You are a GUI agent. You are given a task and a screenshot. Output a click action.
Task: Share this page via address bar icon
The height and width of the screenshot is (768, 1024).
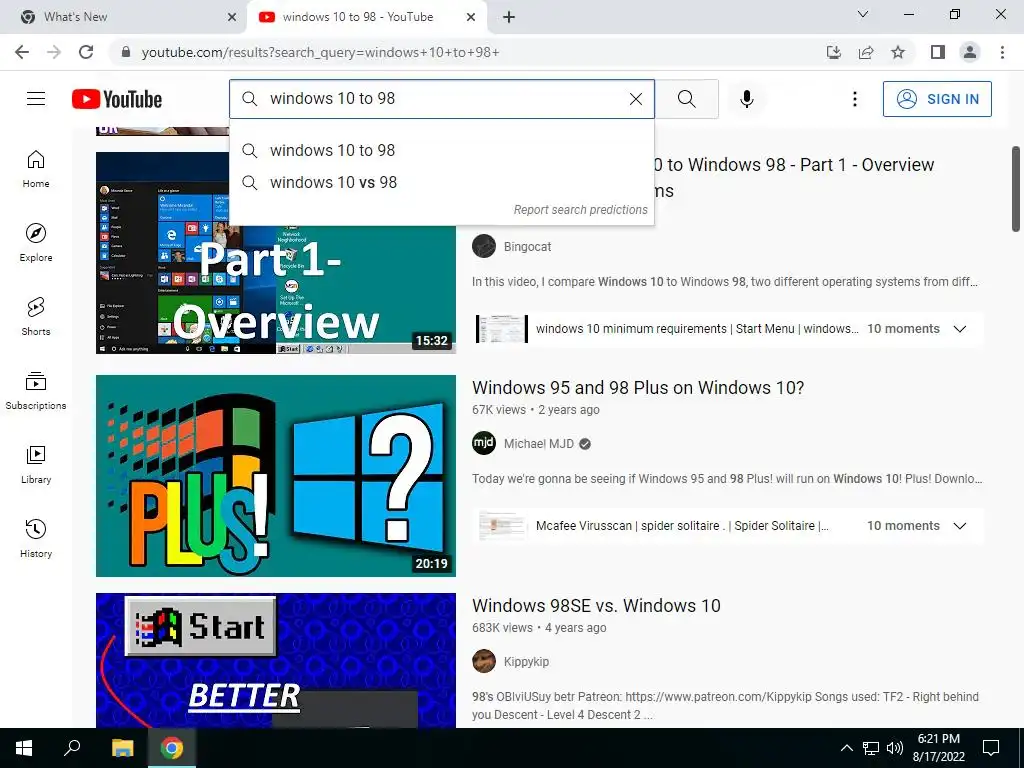[866, 52]
